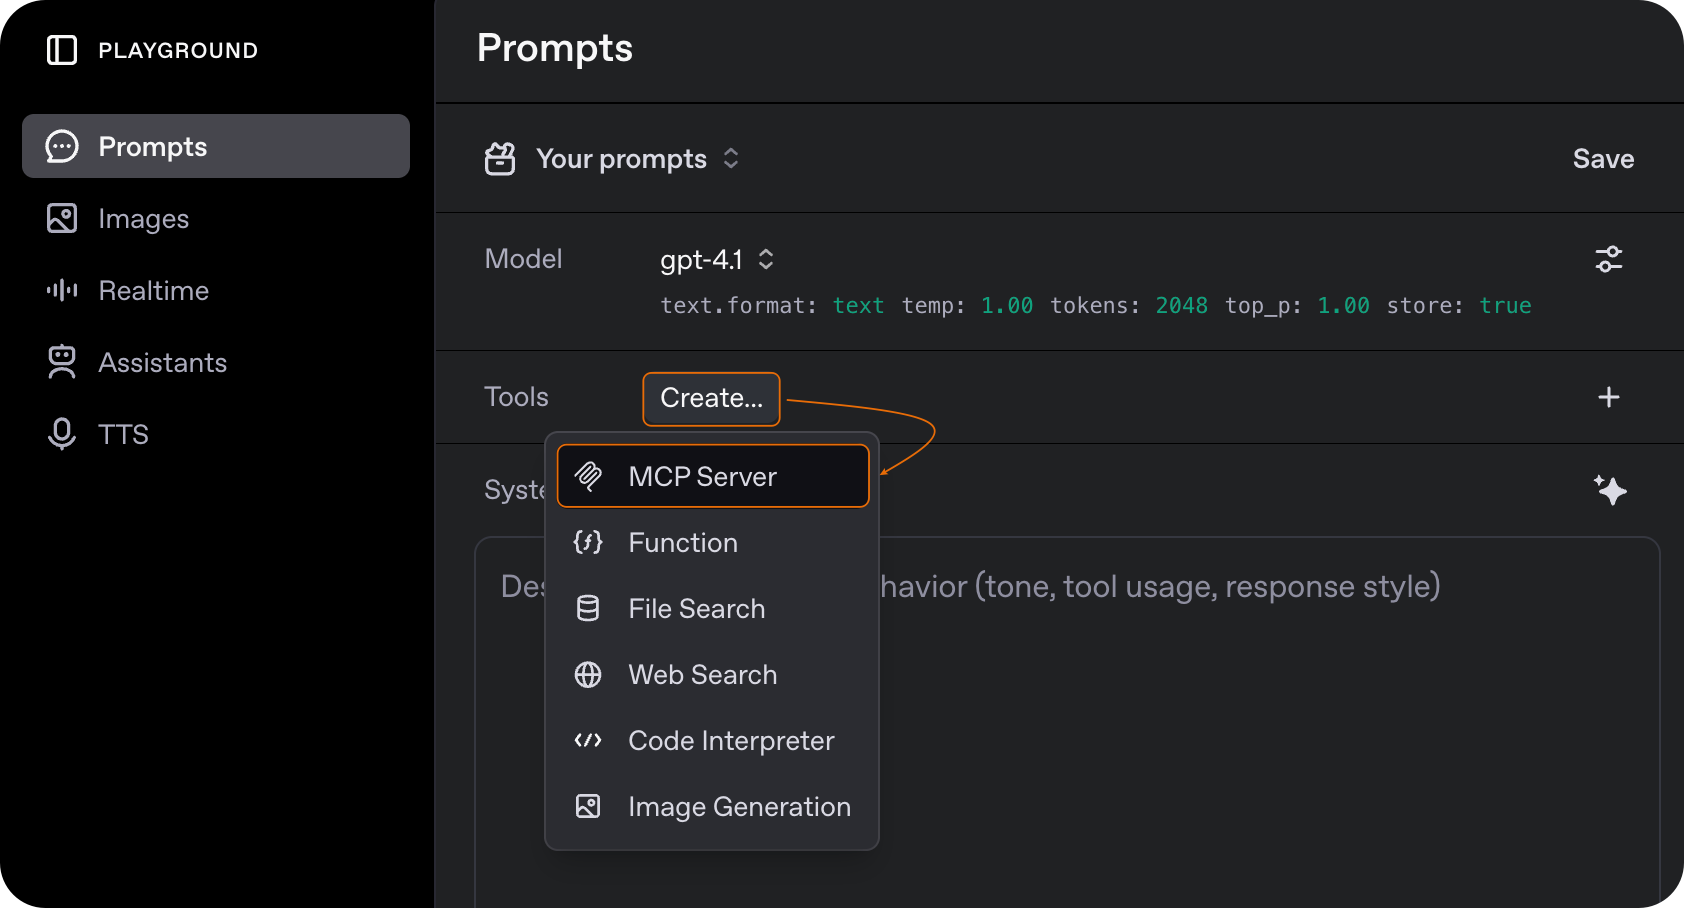Image resolution: width=1684 pixels, height=908 pixels.
Task: Add a tool with the plus icon
Action: coord(1609,397)
